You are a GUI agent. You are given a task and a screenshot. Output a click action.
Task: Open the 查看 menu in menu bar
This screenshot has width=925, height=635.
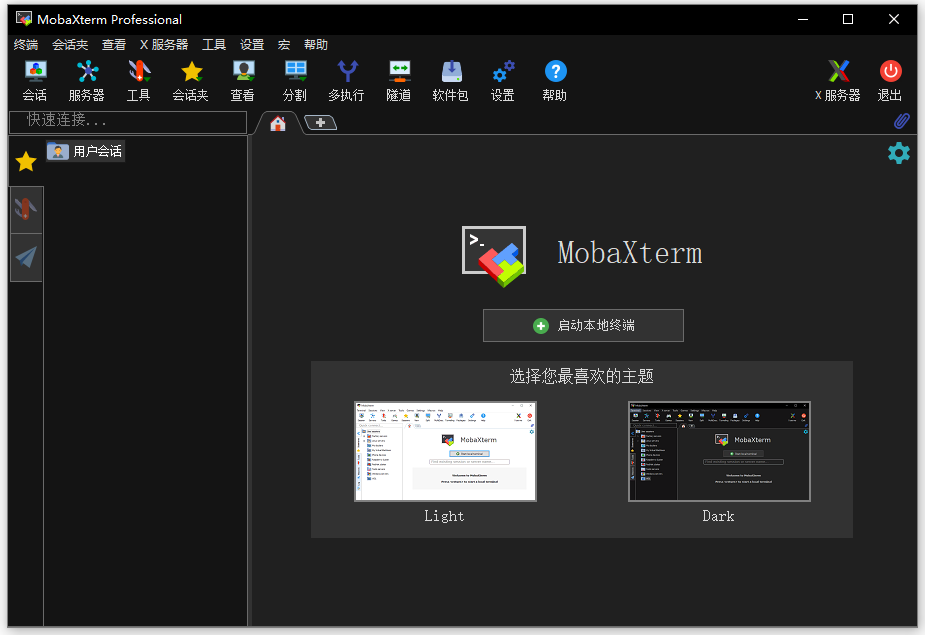pos(114,45)
